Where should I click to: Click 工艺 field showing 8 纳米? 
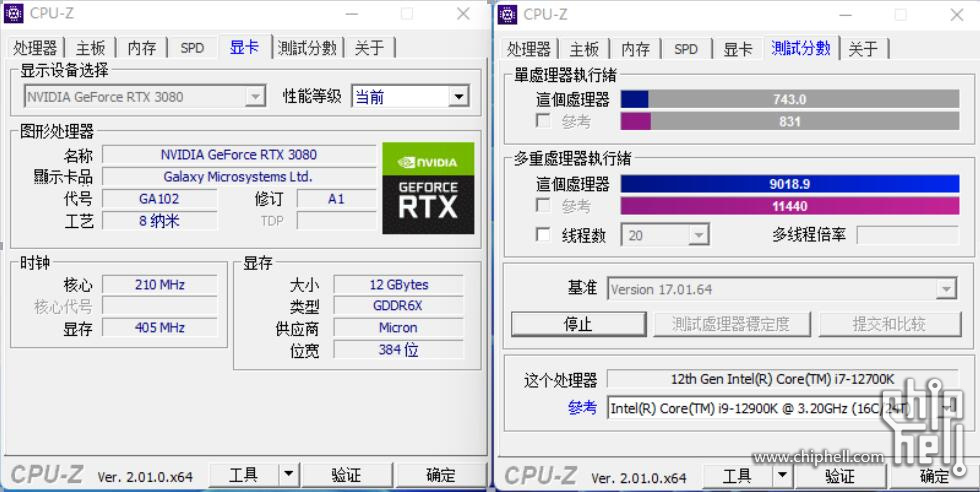pyautogui.click(x=159, y=221)
